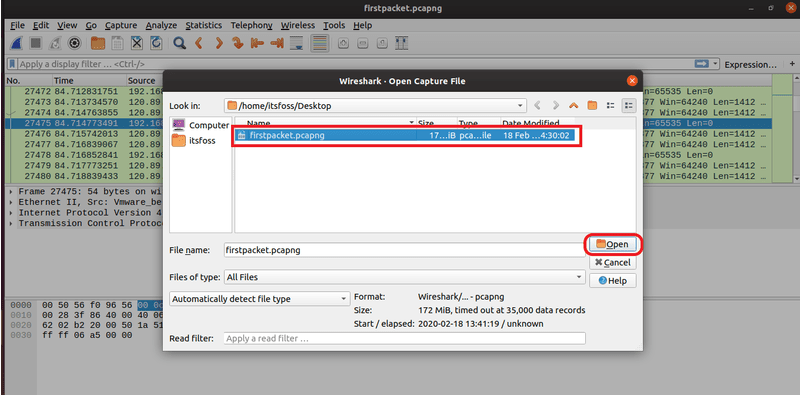Open the Analyze menu

coord(161,25)
